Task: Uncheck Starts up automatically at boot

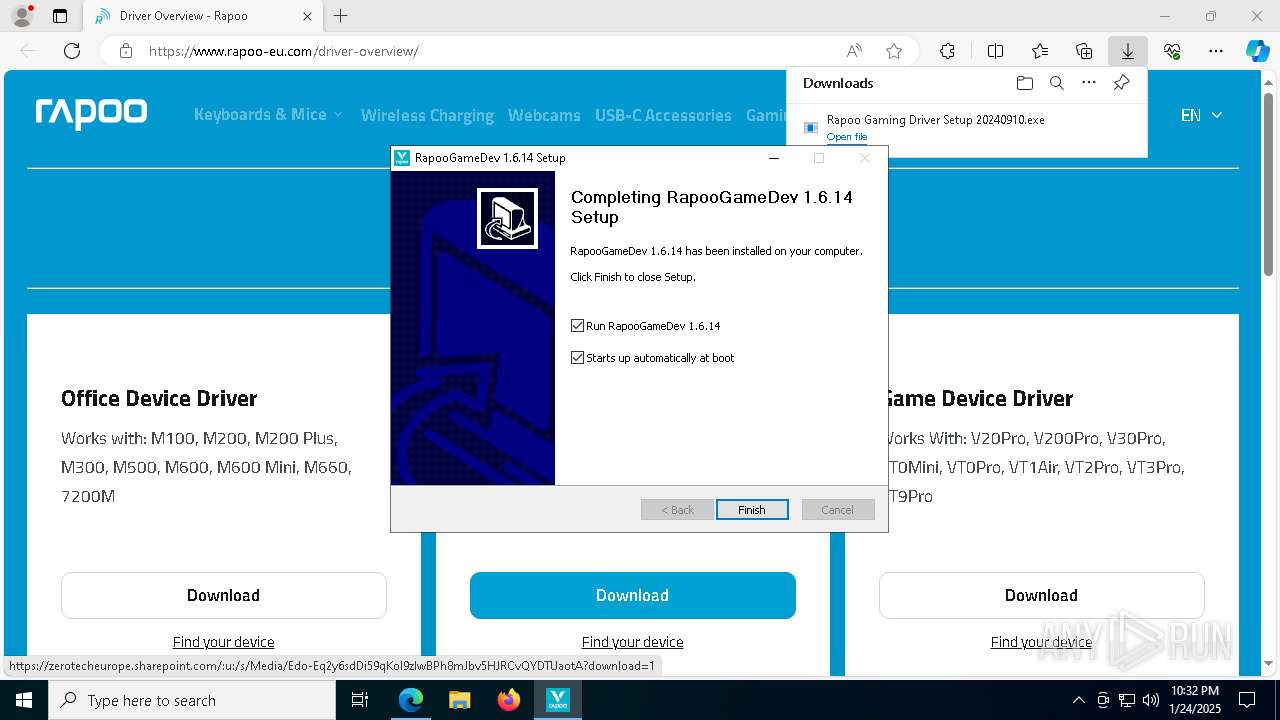Action: [x=577, y=358]
